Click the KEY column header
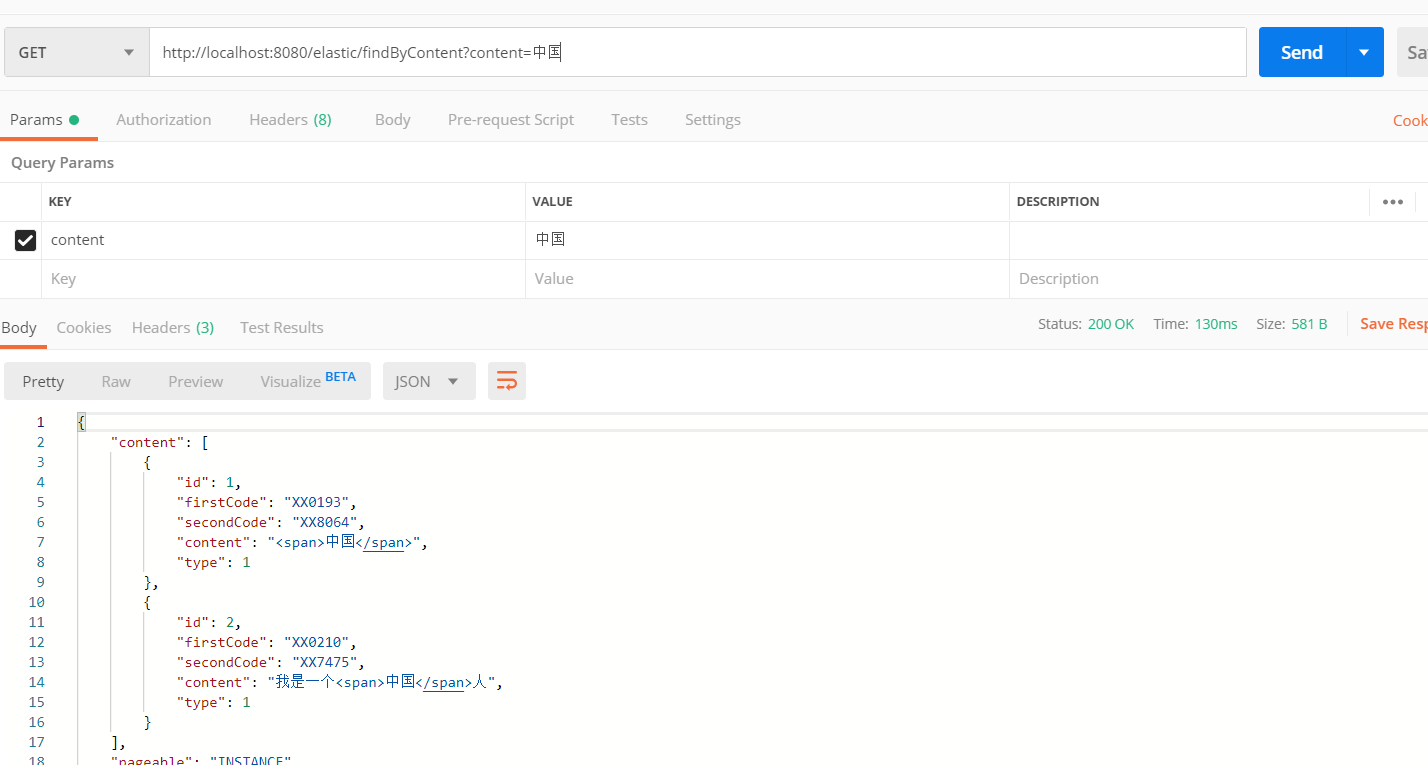The width and height of the screenshot is (1428, 765). click(x=60, y=201)
